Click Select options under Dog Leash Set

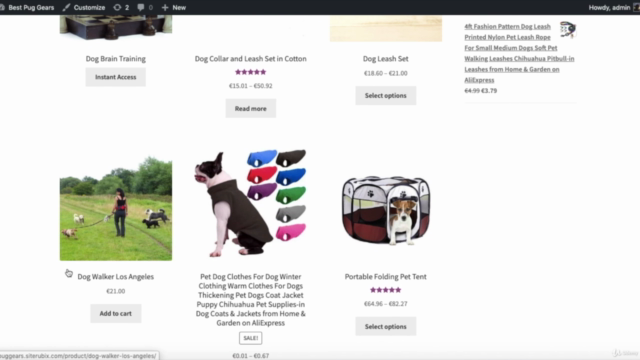point(386,96)
